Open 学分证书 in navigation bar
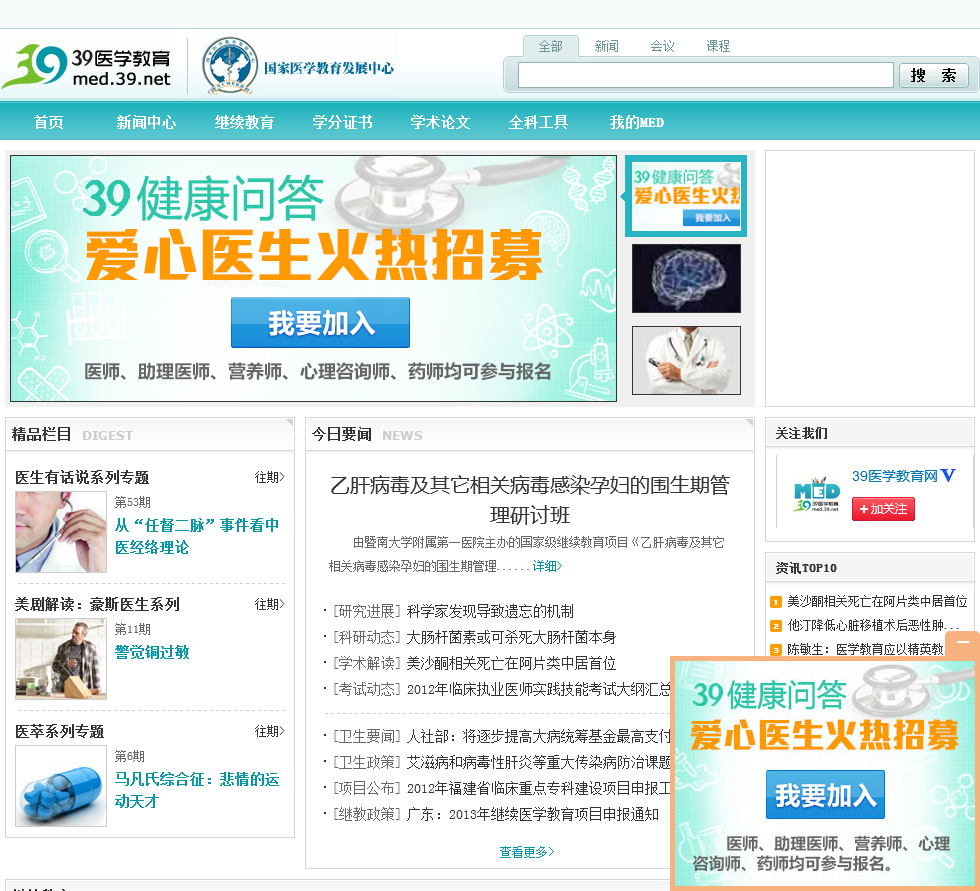The width and height of the screenshot is (980, 891). (342, 122)
